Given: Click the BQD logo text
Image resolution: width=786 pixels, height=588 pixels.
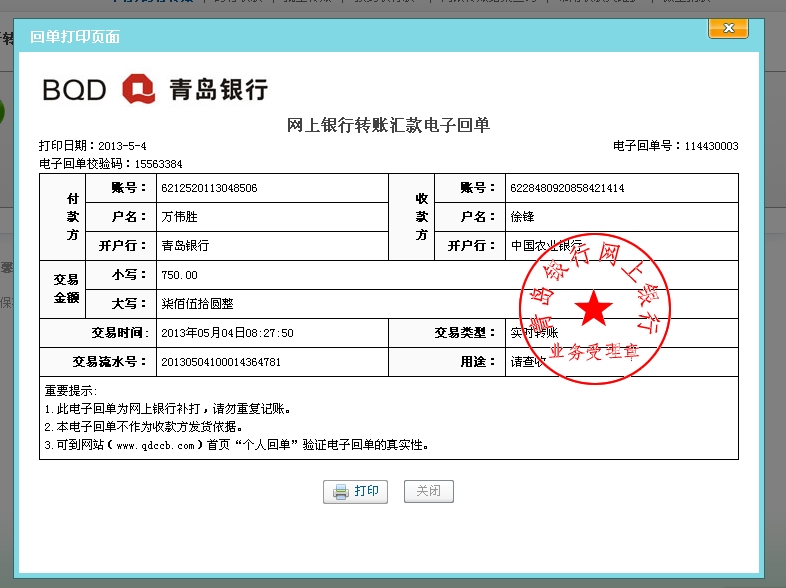Looking at the screenshot, I should click(74, 90).
